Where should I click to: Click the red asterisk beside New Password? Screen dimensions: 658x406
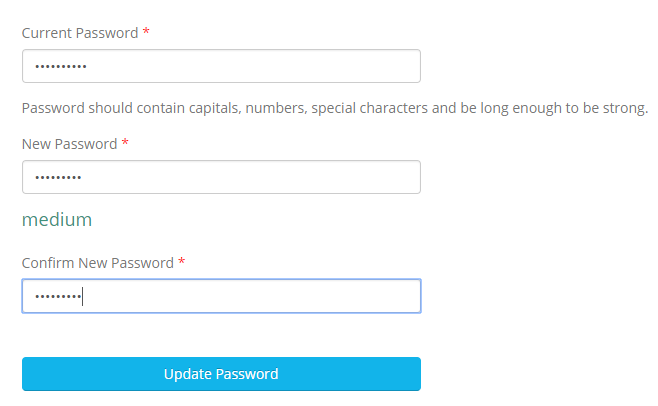[125, 142]
